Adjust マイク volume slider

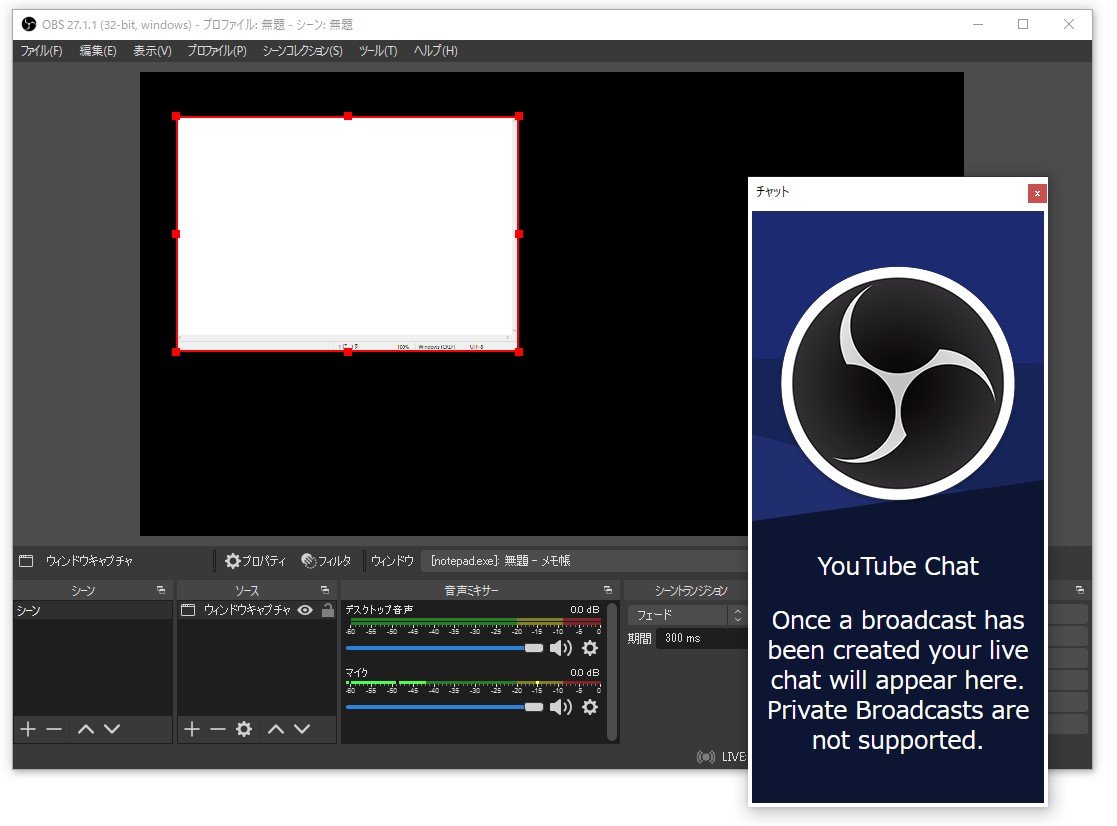445,707
